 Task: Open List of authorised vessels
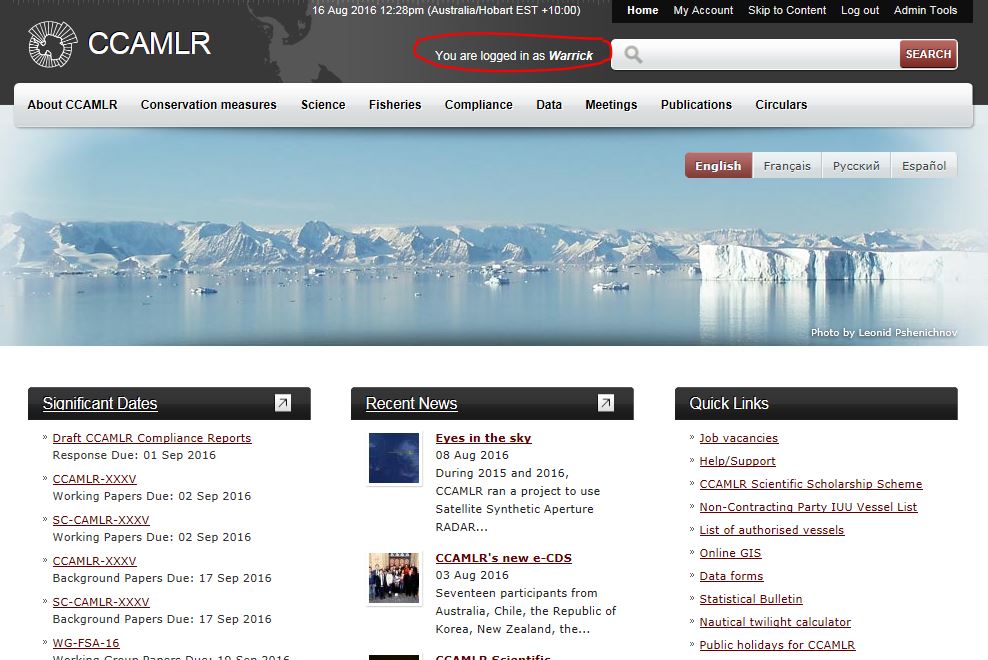[772, 530]
